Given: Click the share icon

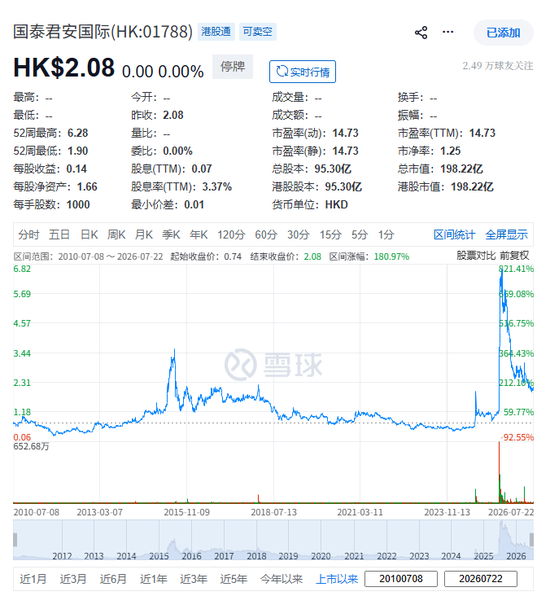Looking at the screenshot, I should (x=421, y=32).
